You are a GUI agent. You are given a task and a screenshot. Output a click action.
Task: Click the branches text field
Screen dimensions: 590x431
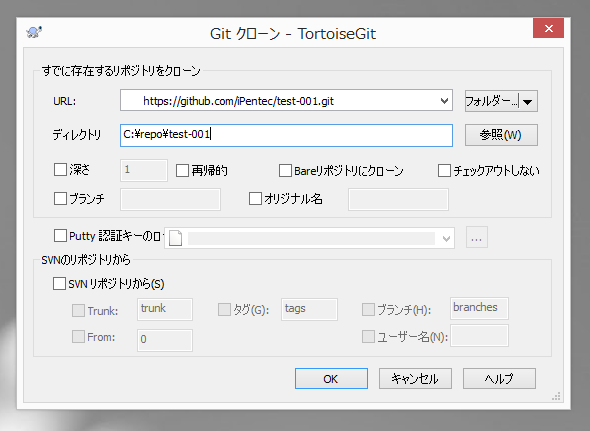point(479,308)
